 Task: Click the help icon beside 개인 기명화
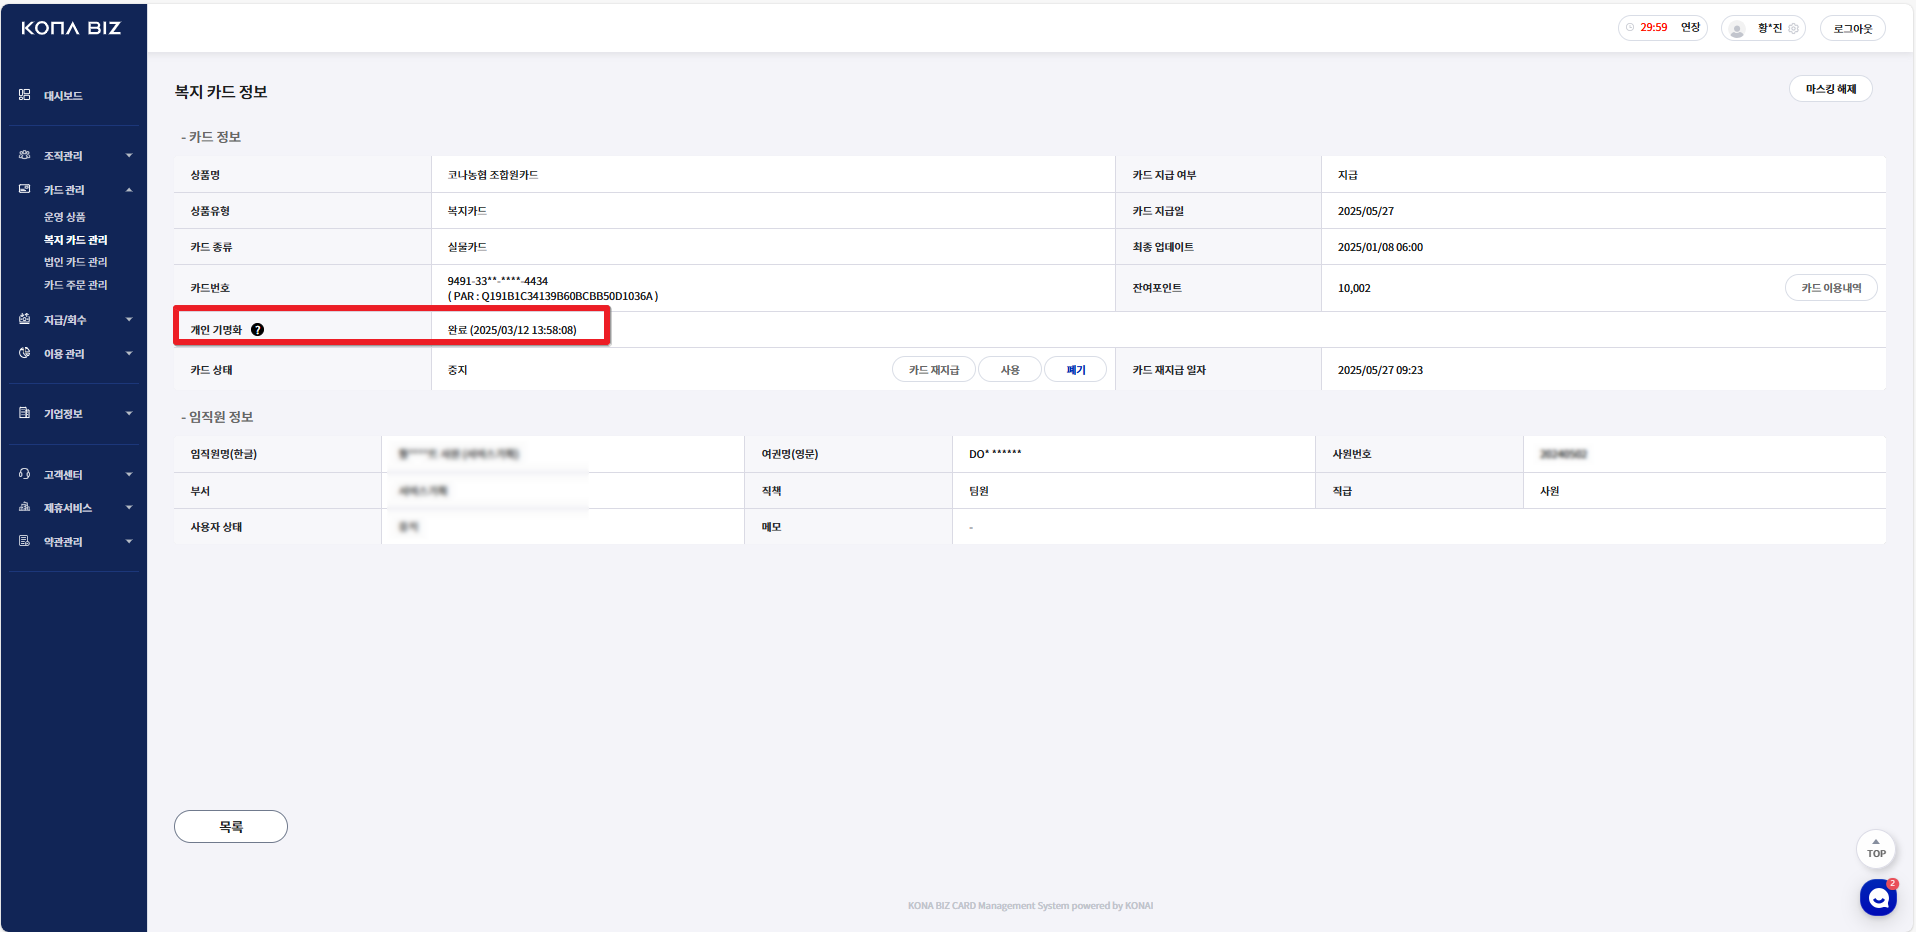pos(258,330)
